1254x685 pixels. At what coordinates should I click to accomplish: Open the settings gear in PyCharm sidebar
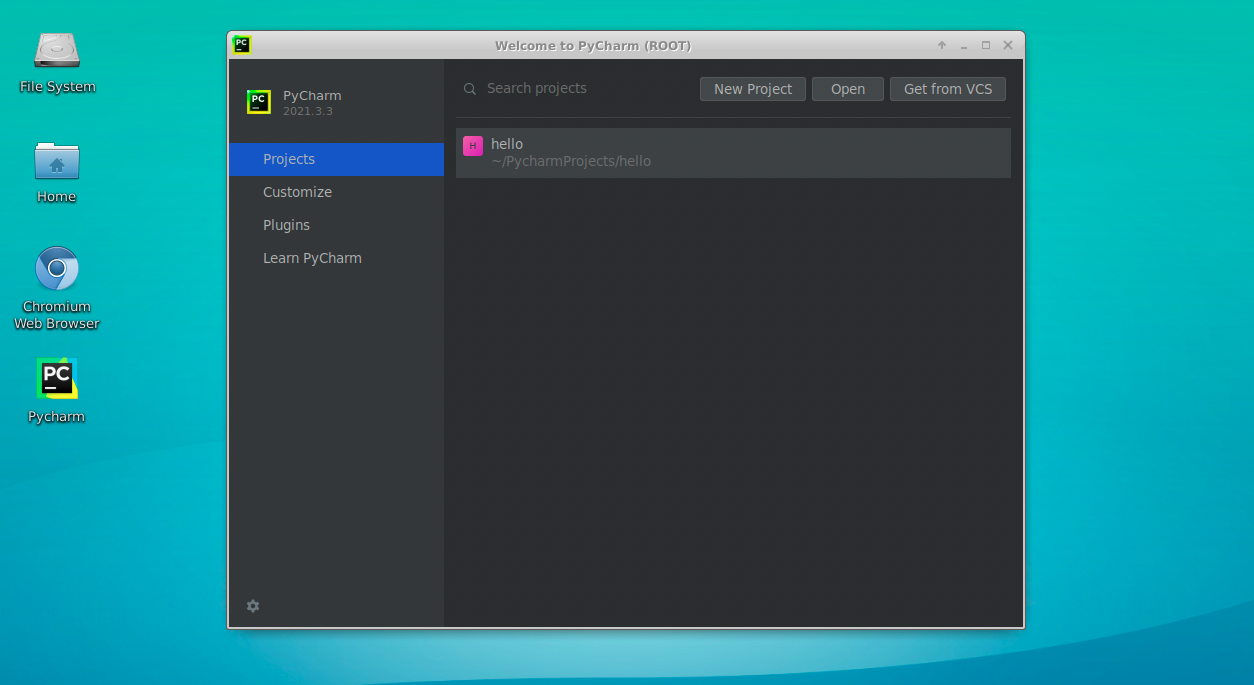pos(253,606)
